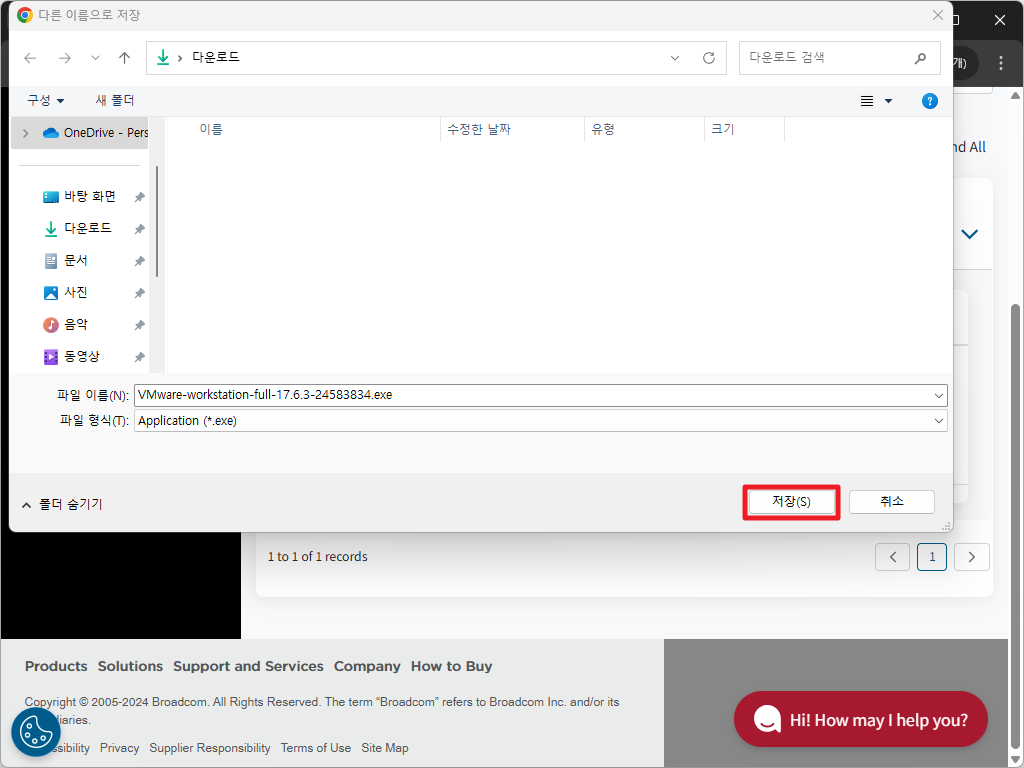Image resolution: width=1024 pixels, height=768 pixels.
Task: Open Terms of Use footer link
Action: point(315,748)
